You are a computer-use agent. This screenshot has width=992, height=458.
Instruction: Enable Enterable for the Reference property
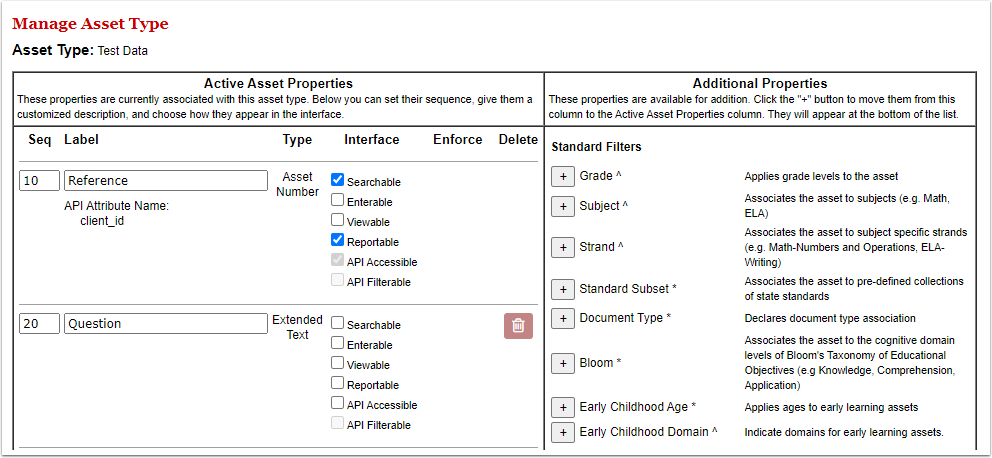click(x=338, y=201)
